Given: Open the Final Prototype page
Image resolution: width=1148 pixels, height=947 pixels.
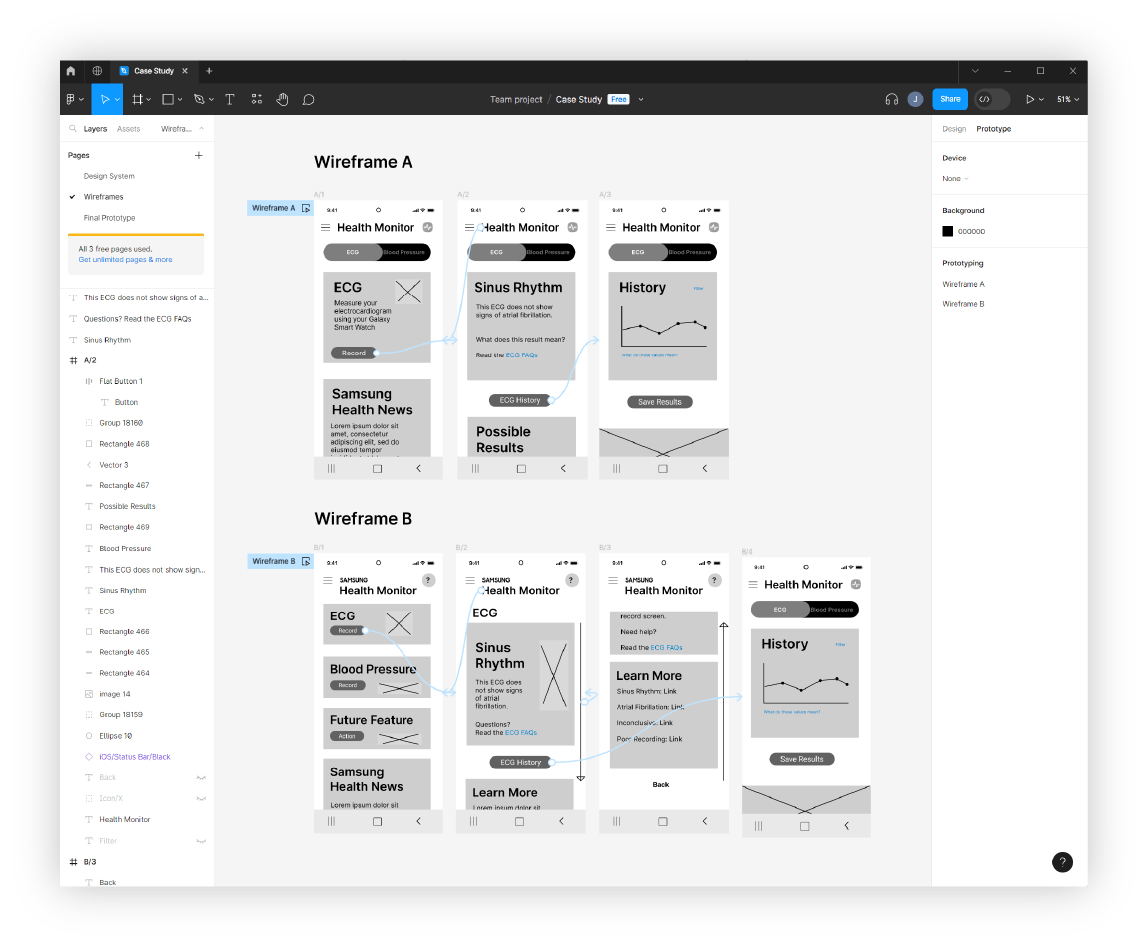Looking at the screenshot, I should 109,218.
